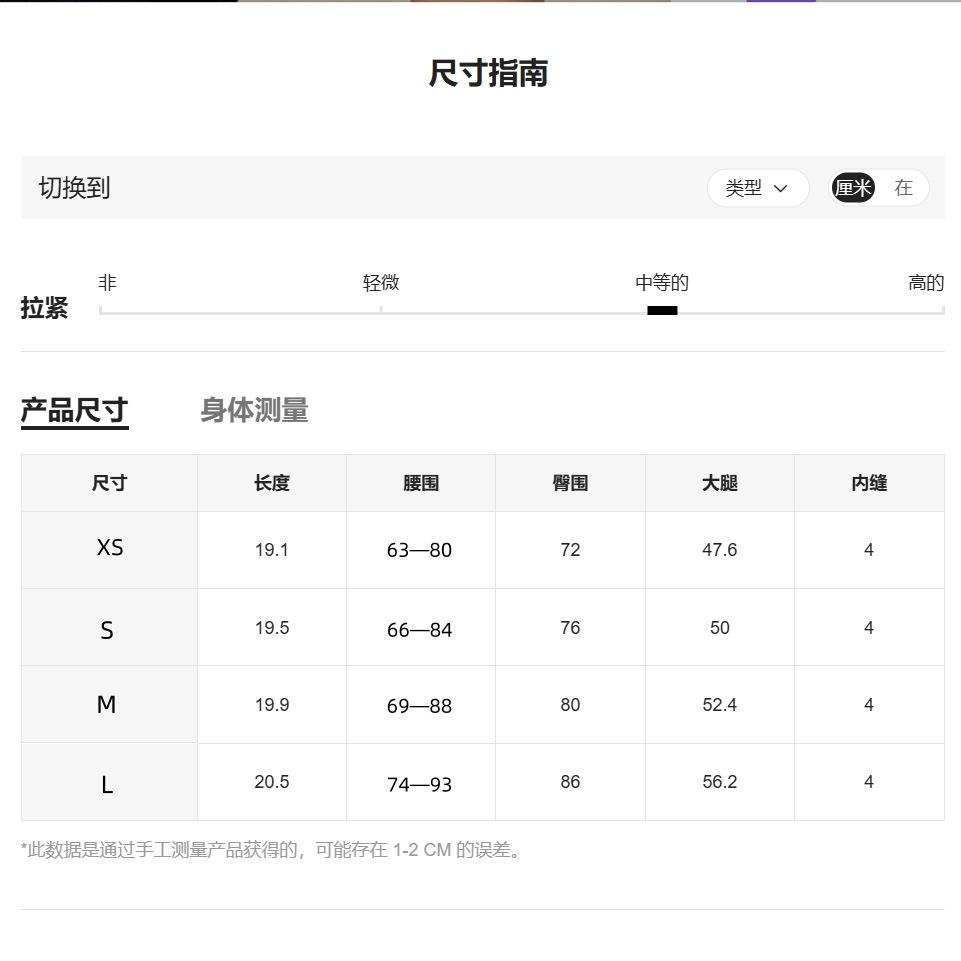Click thigh value 47.6
The width and height of the screenshot is (961, 961).
pos(720,550)
